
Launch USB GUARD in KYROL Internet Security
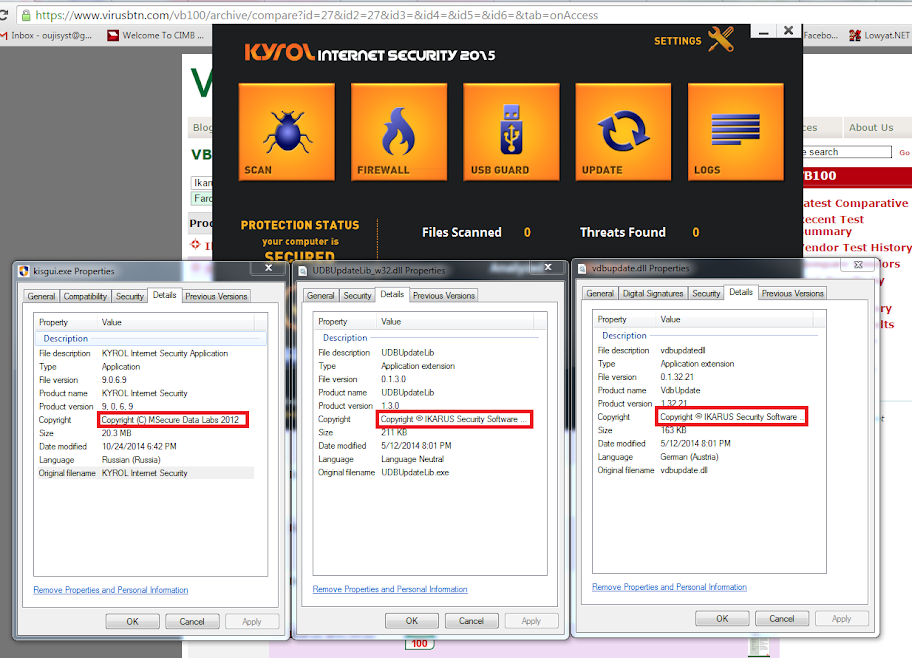[x=511, y=131]
